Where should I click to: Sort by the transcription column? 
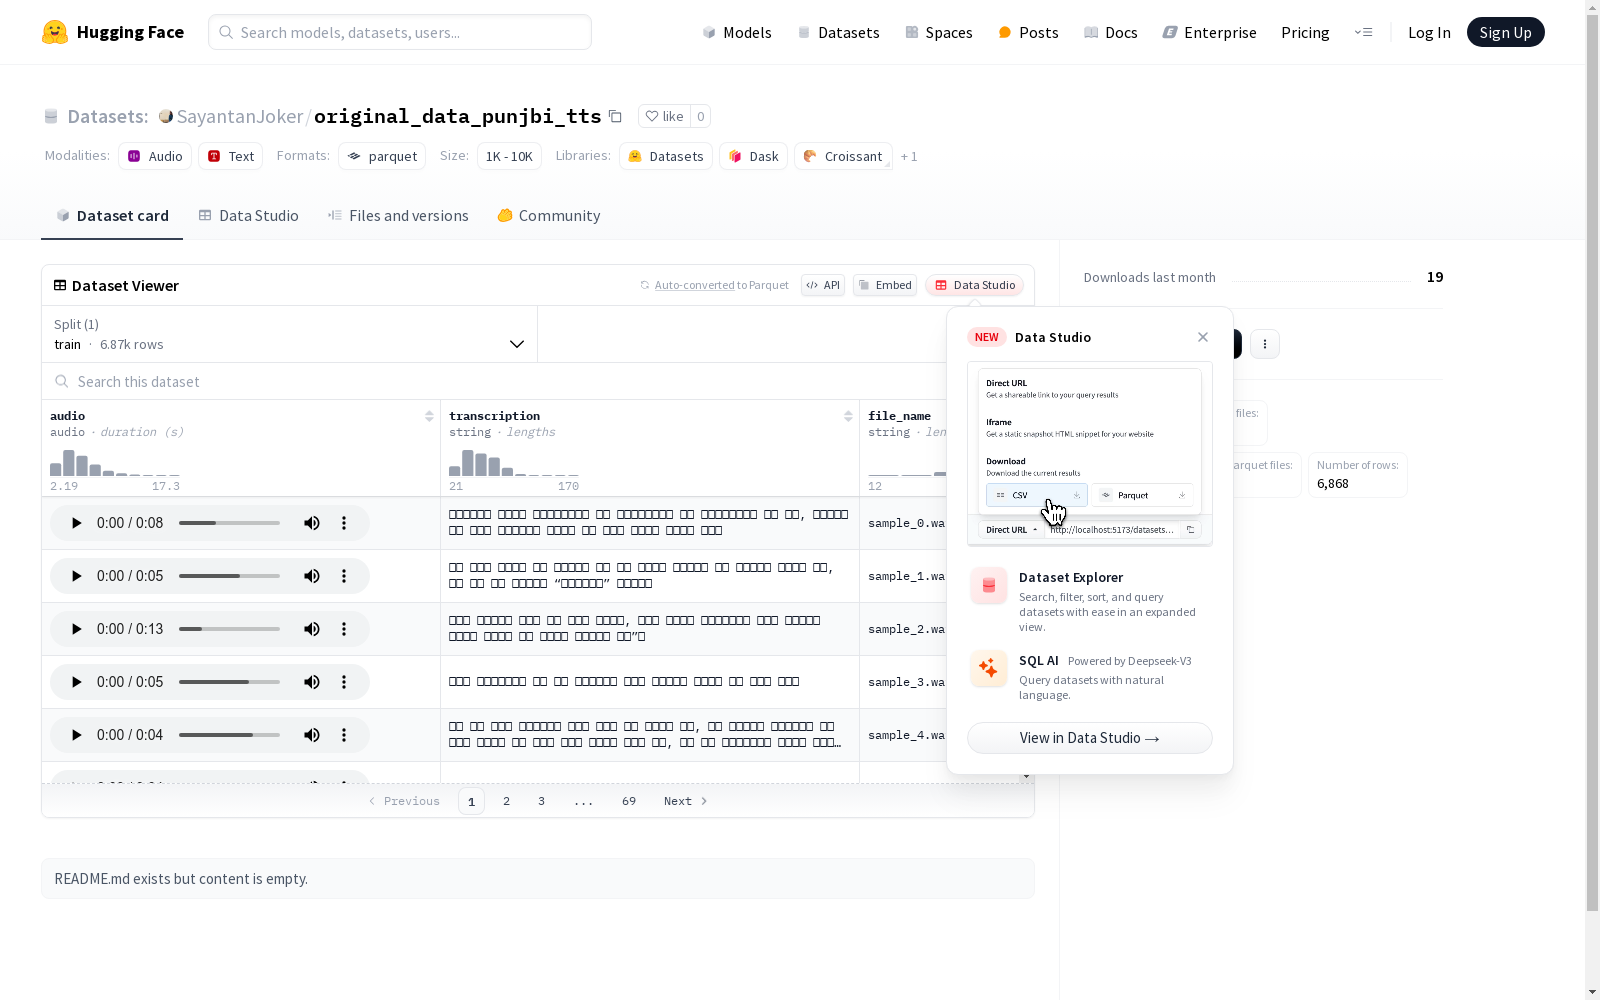point(848,416)
